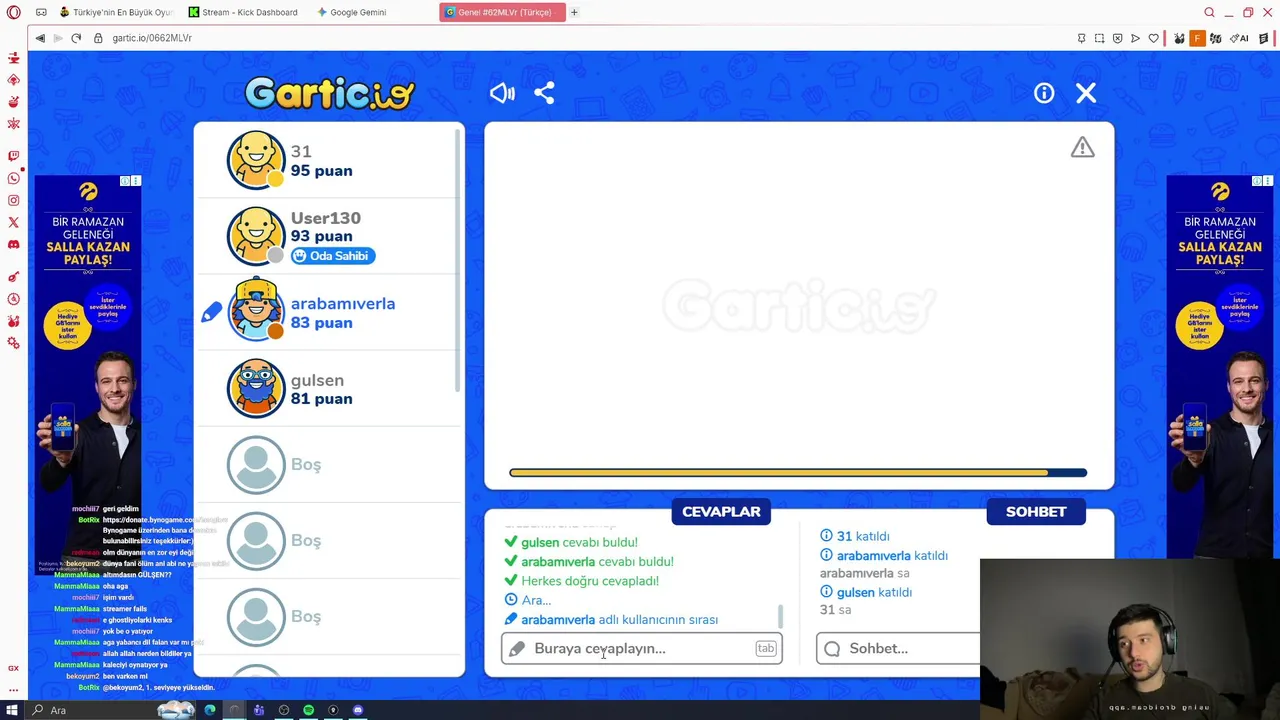
Task: Click the address bar URL
Action: click(152, 38)
